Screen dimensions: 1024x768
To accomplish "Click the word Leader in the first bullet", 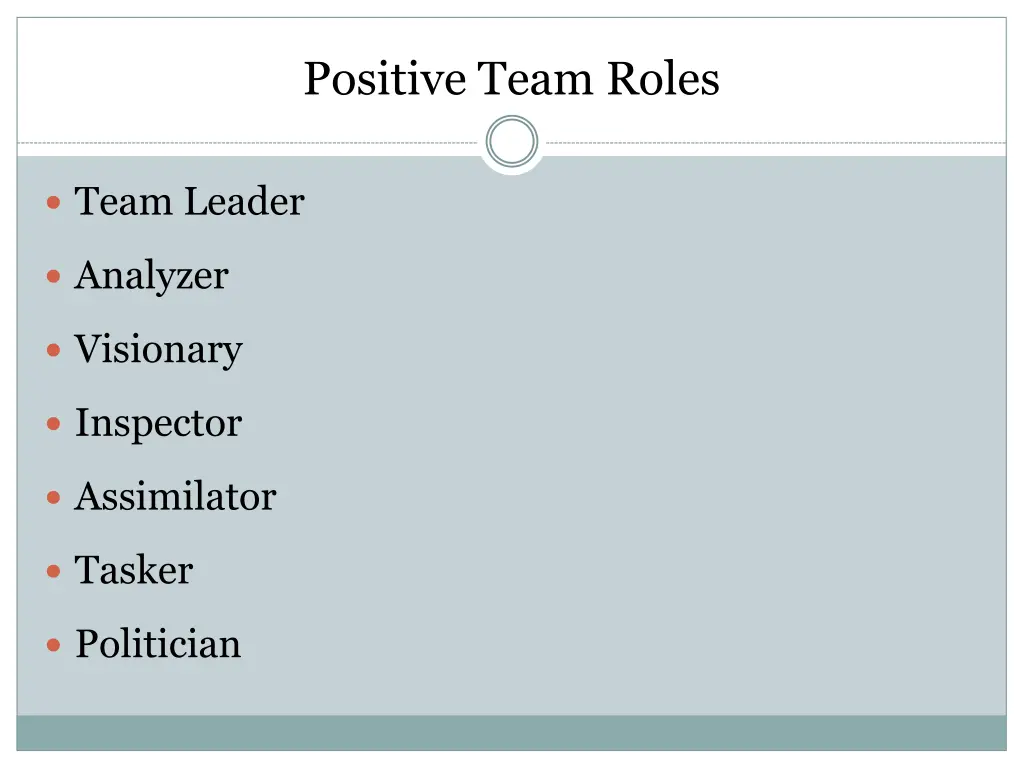I will click(x=244, y=202).
